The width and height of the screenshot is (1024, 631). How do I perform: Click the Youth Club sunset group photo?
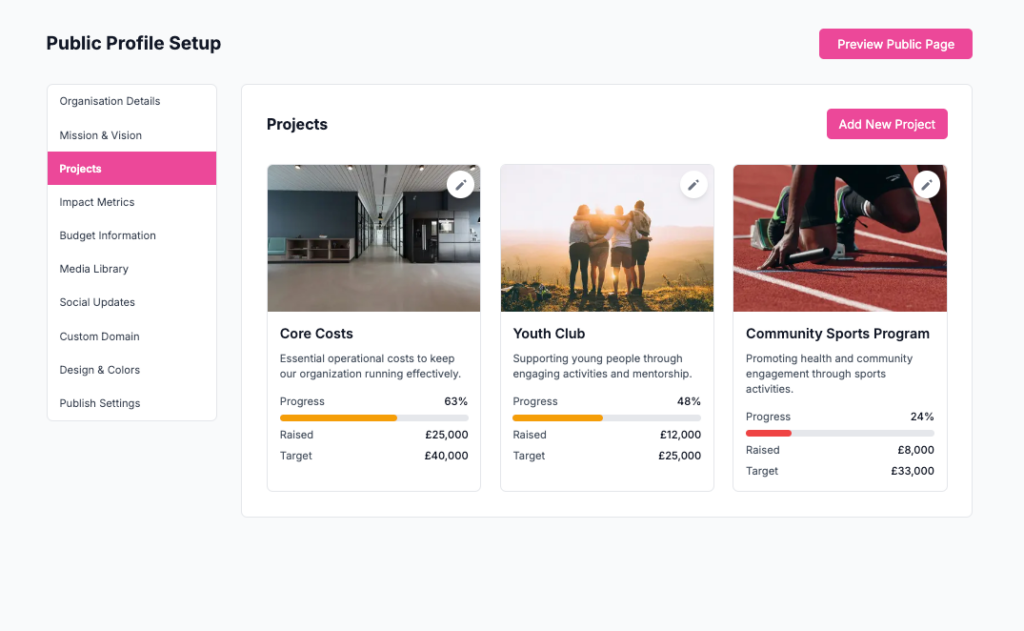point(607,240)
